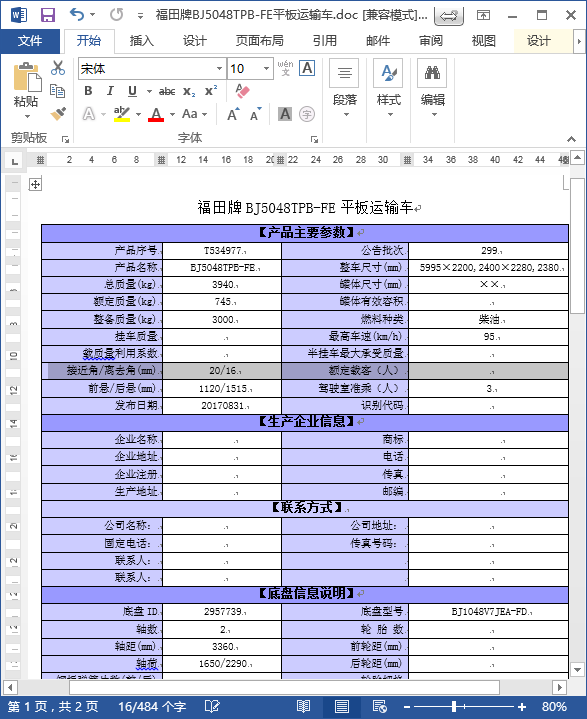Click the Redo/Repeat icon

point(116,15)
